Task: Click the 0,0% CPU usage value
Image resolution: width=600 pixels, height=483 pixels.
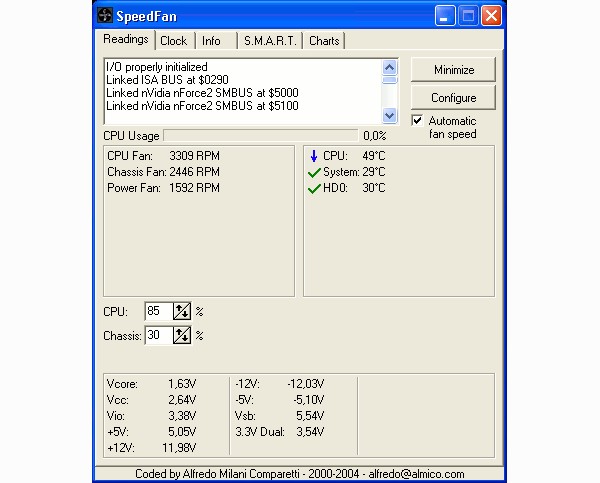Action: (375, 135)
